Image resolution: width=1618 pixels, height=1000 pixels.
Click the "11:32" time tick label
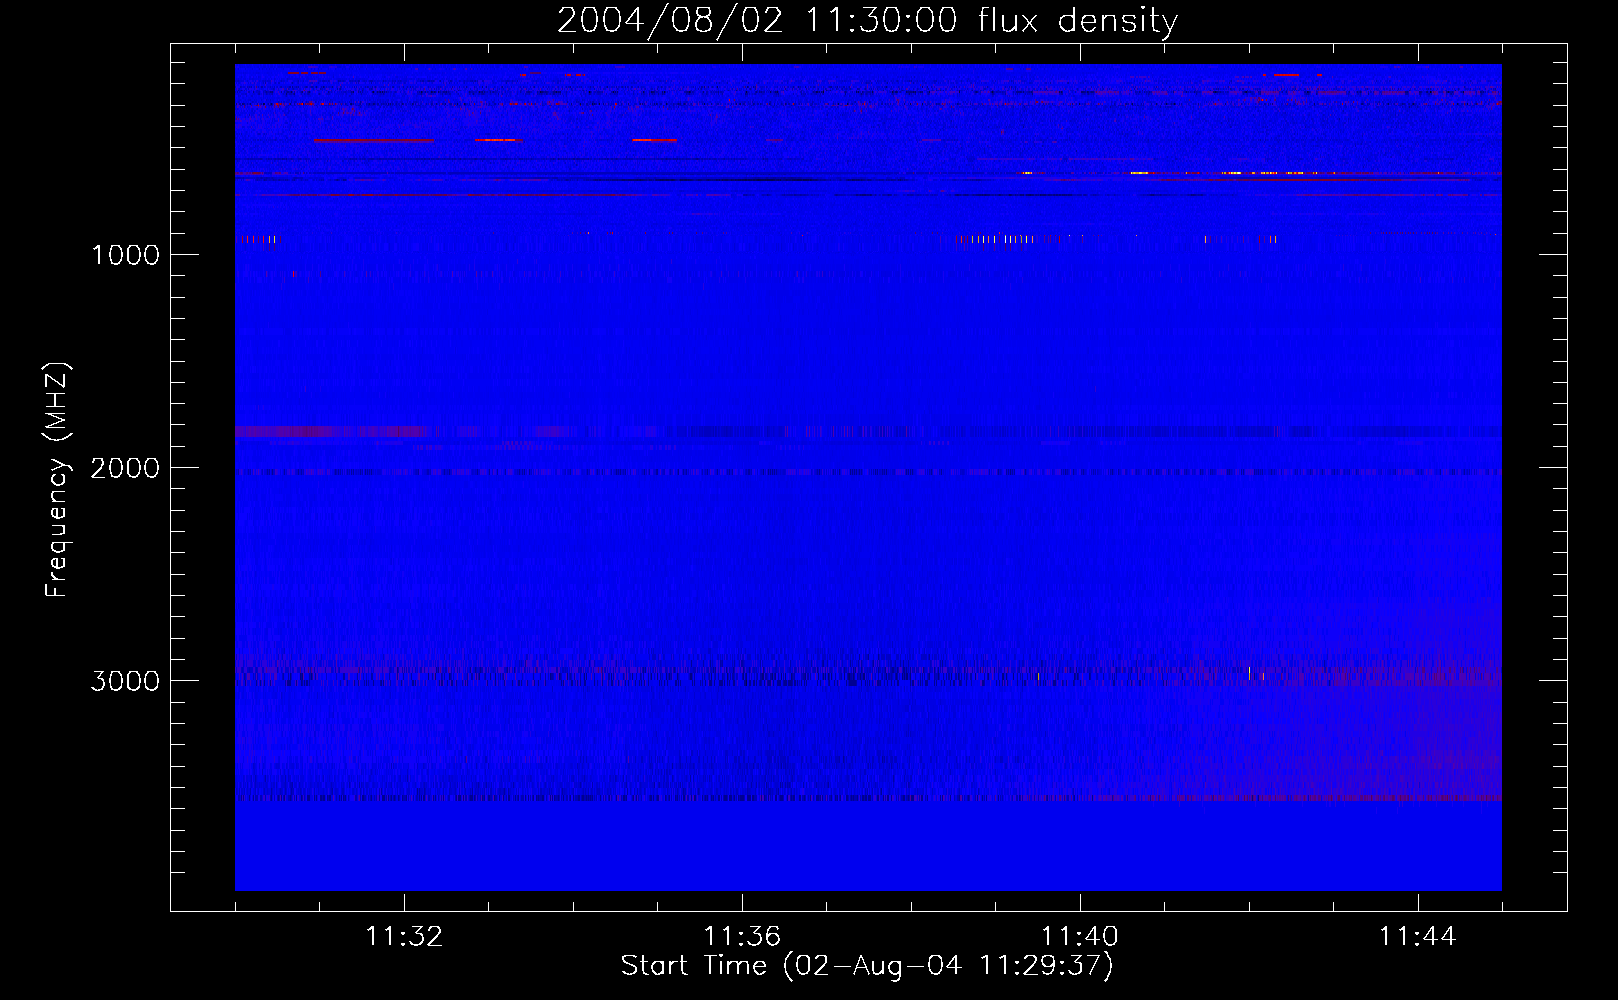coord(404,937)
